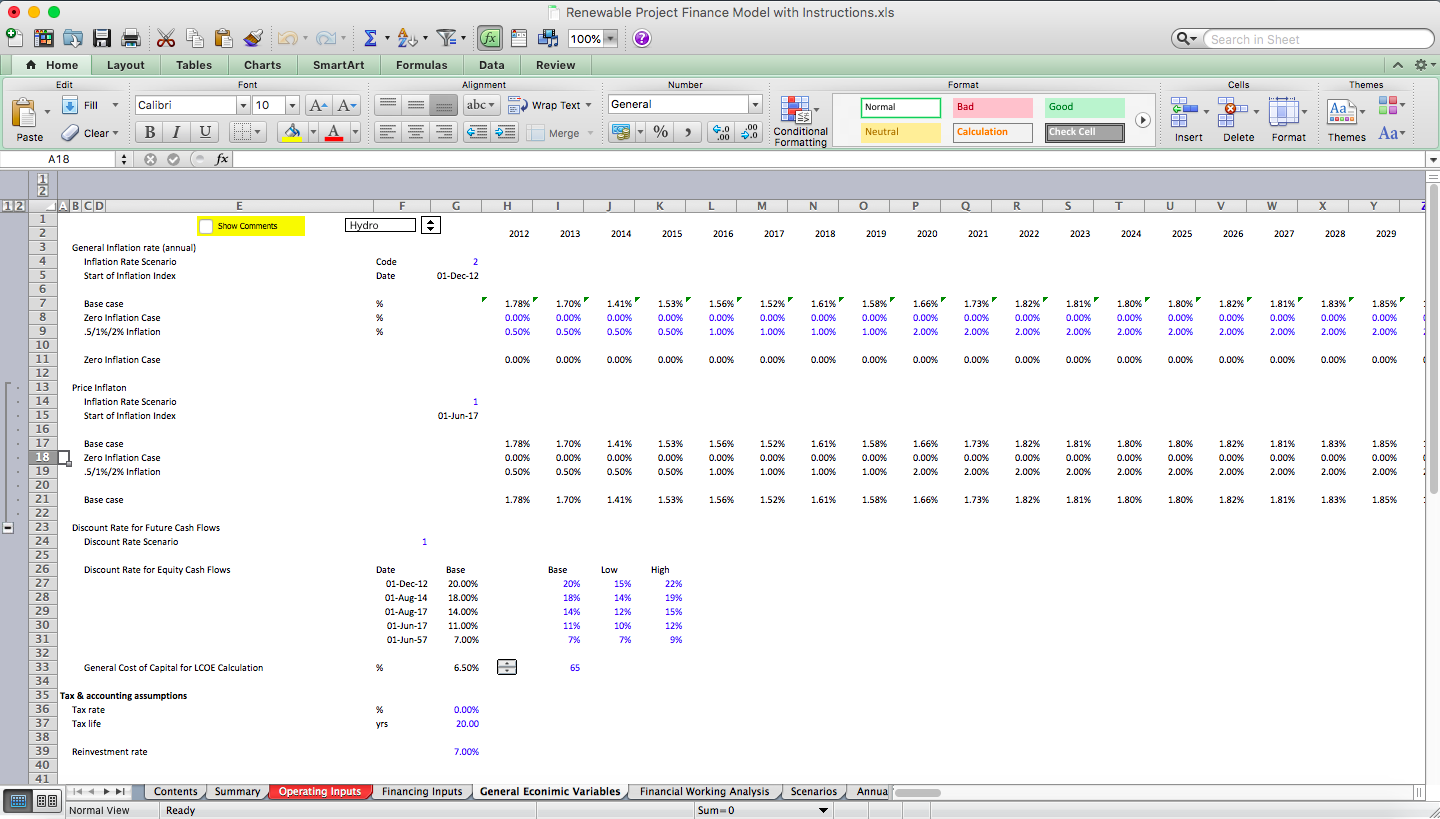The width and height of the screenshot is (1440, 819).
Task: Open Conditional Formatting menu
Action: [800, 121]
